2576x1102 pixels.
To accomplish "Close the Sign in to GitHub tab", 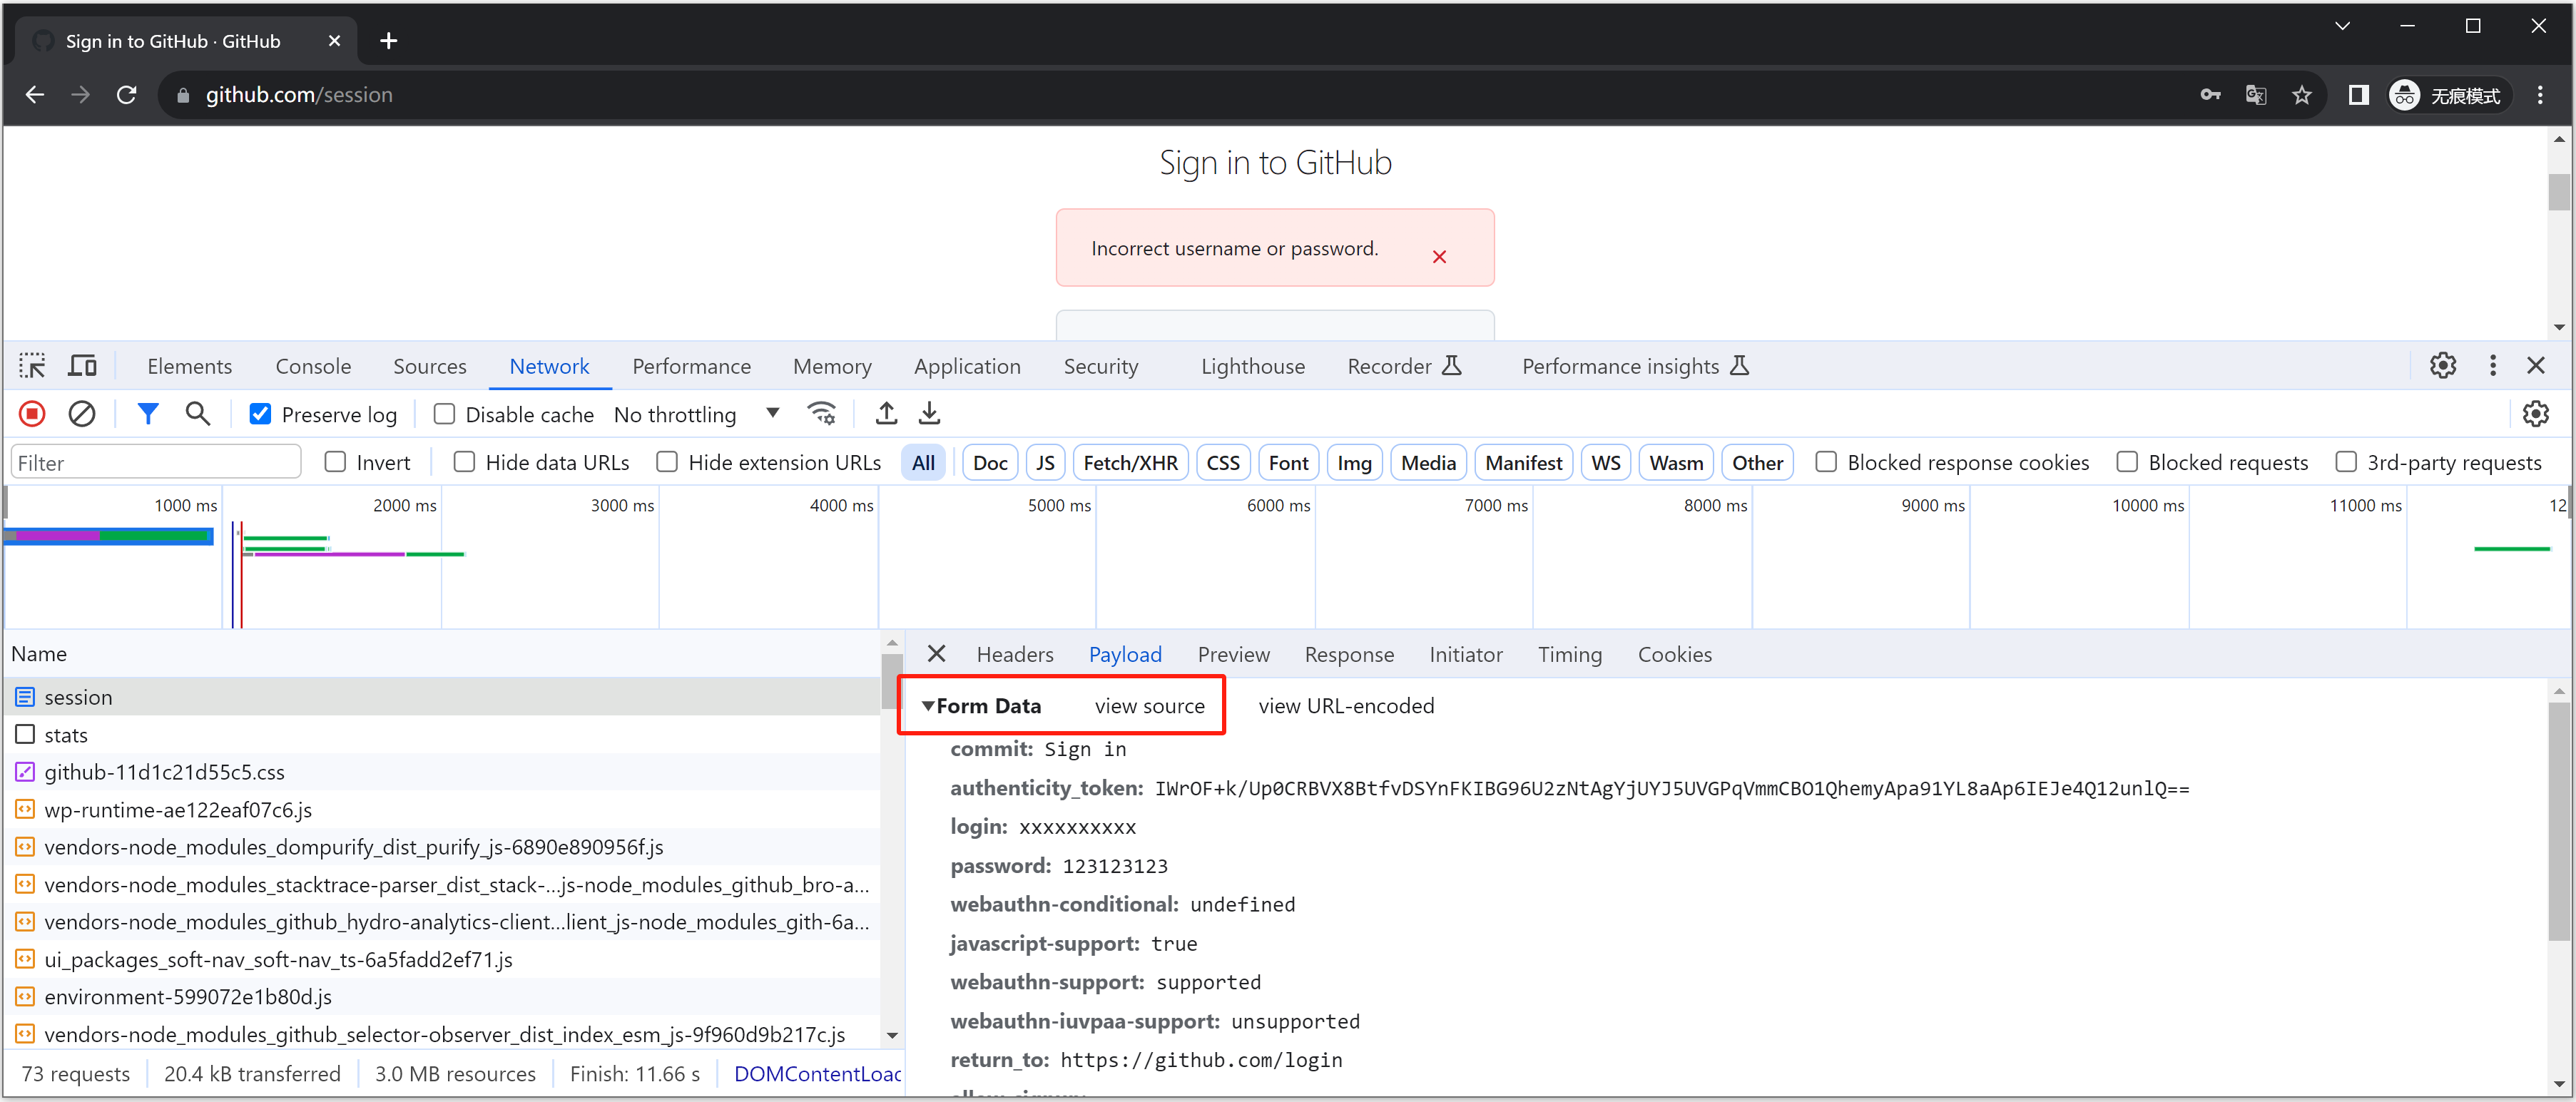I will (x=334, y=41).
